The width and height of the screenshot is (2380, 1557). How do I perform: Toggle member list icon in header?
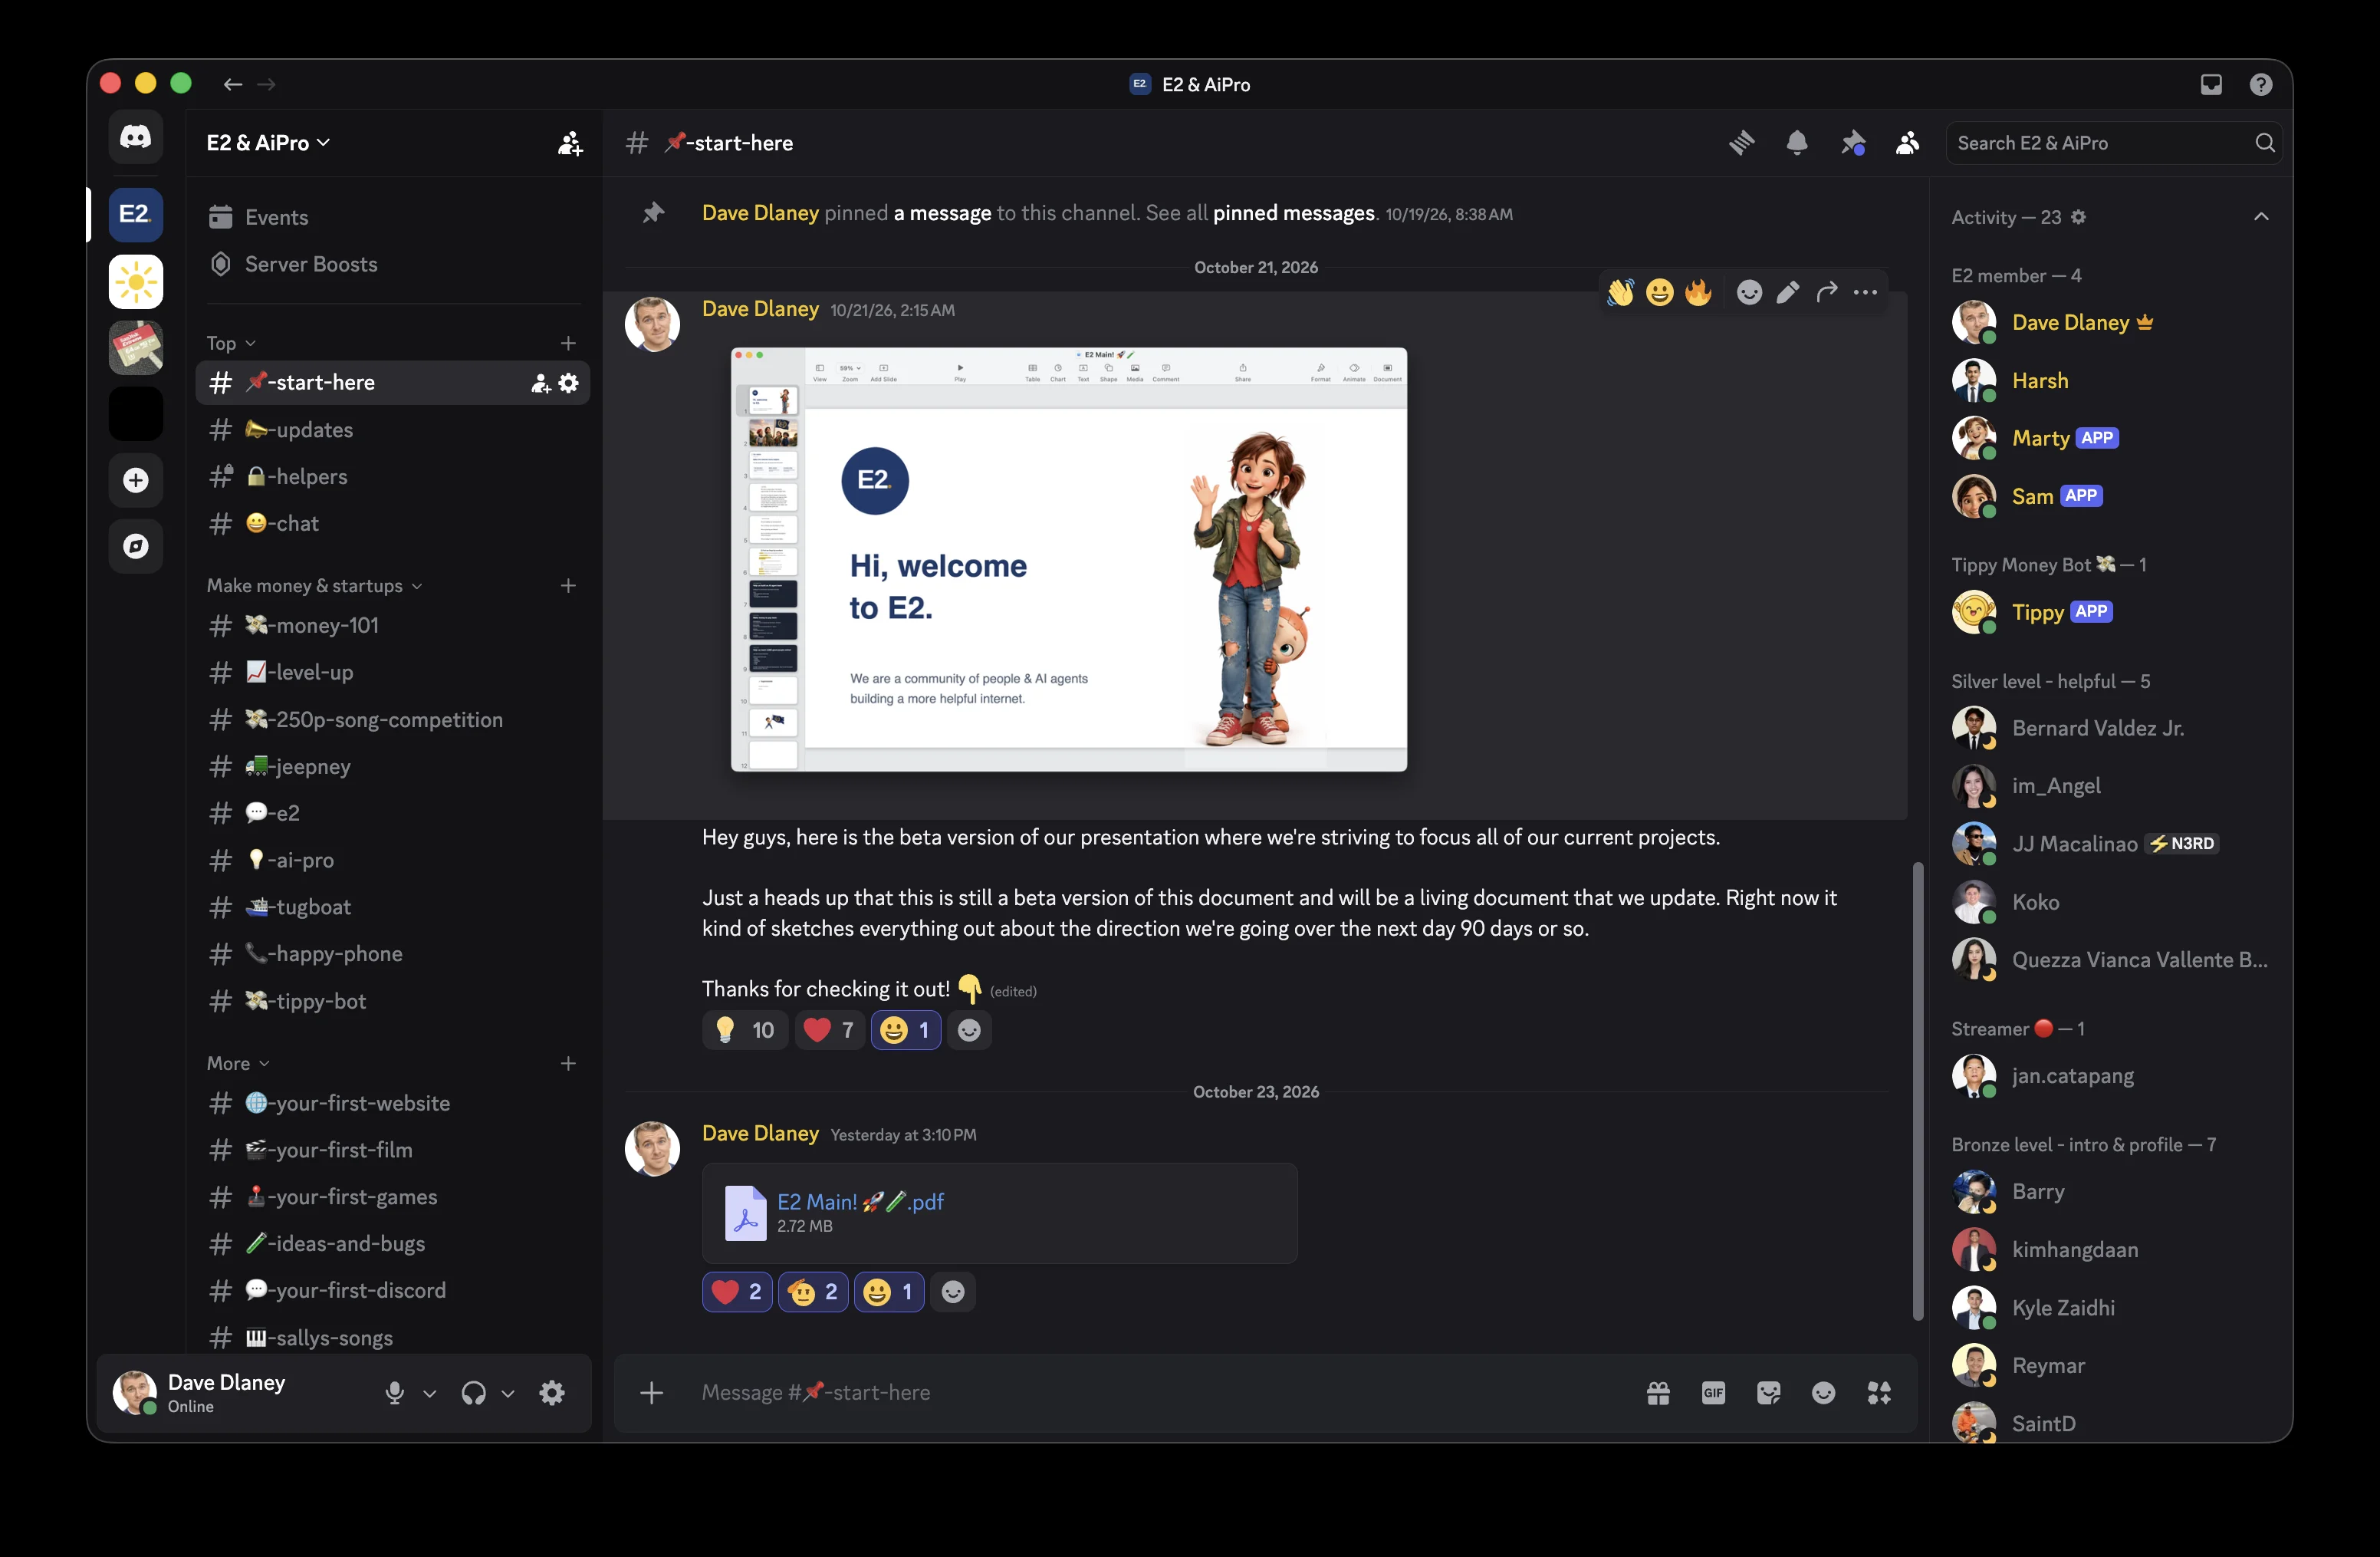pos(1908,143)
